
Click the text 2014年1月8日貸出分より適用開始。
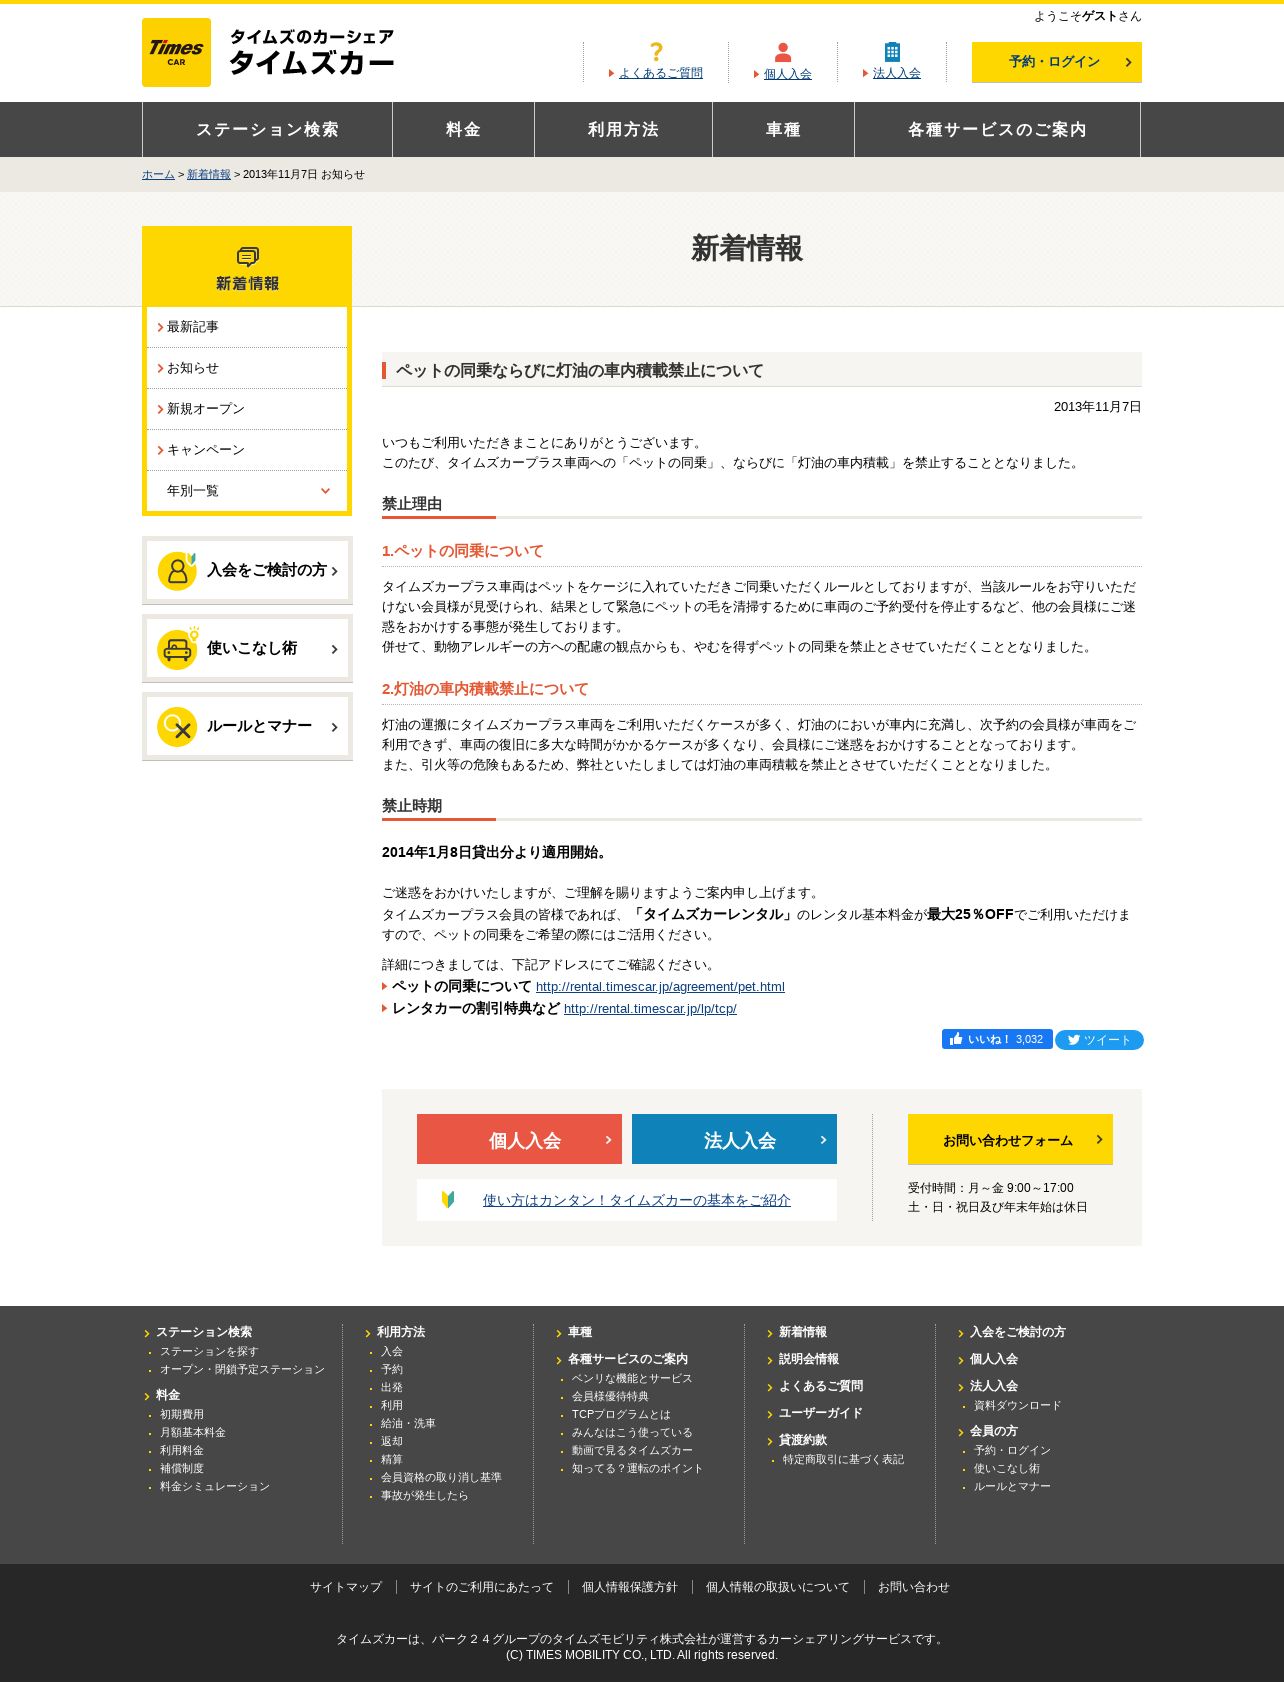click(497, 853)
